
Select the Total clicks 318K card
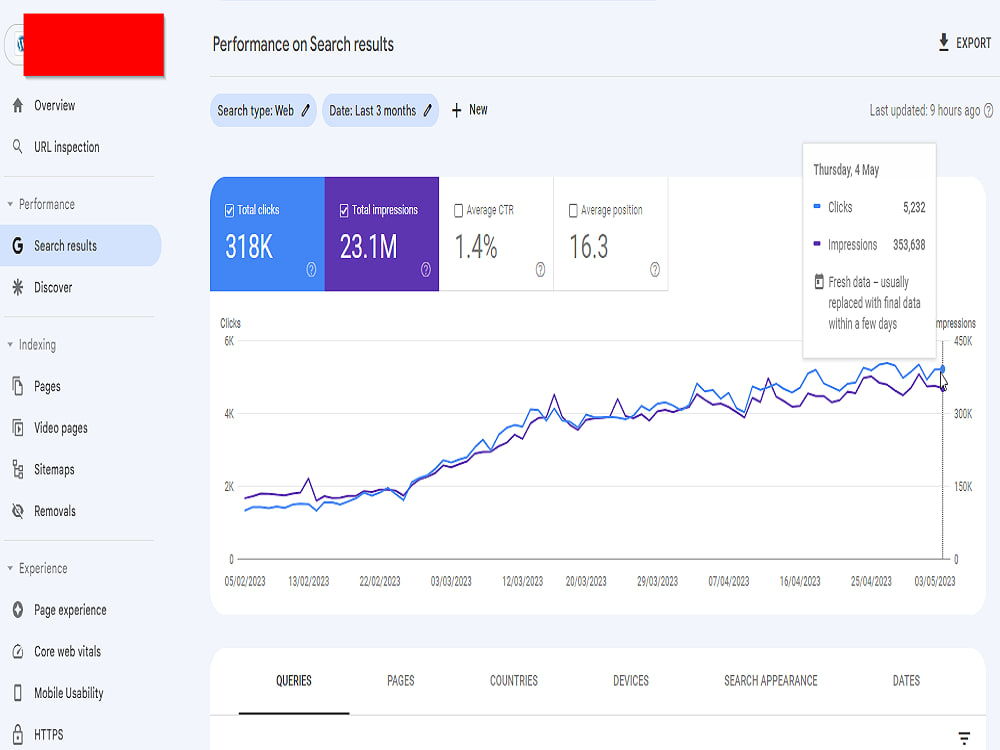(x=267, y=234)
